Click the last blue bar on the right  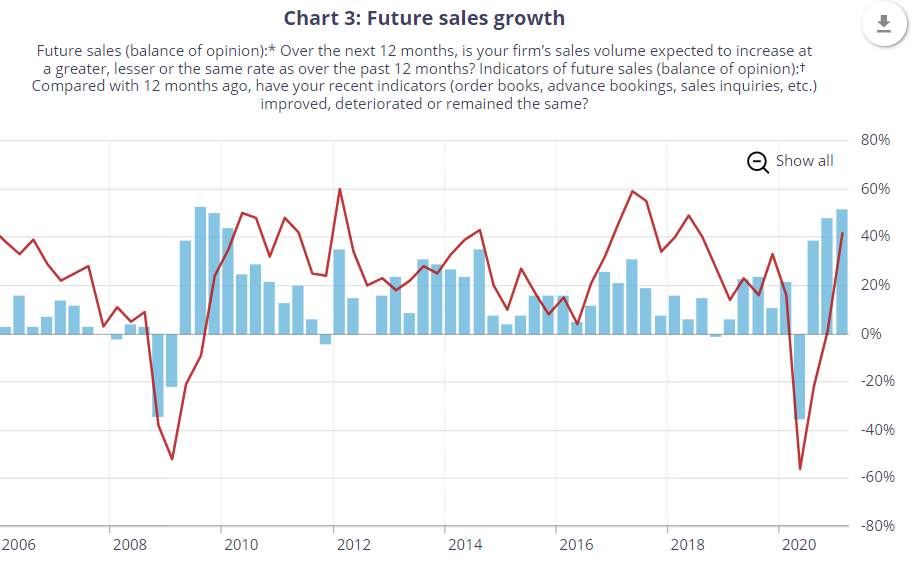pos(842,272)
